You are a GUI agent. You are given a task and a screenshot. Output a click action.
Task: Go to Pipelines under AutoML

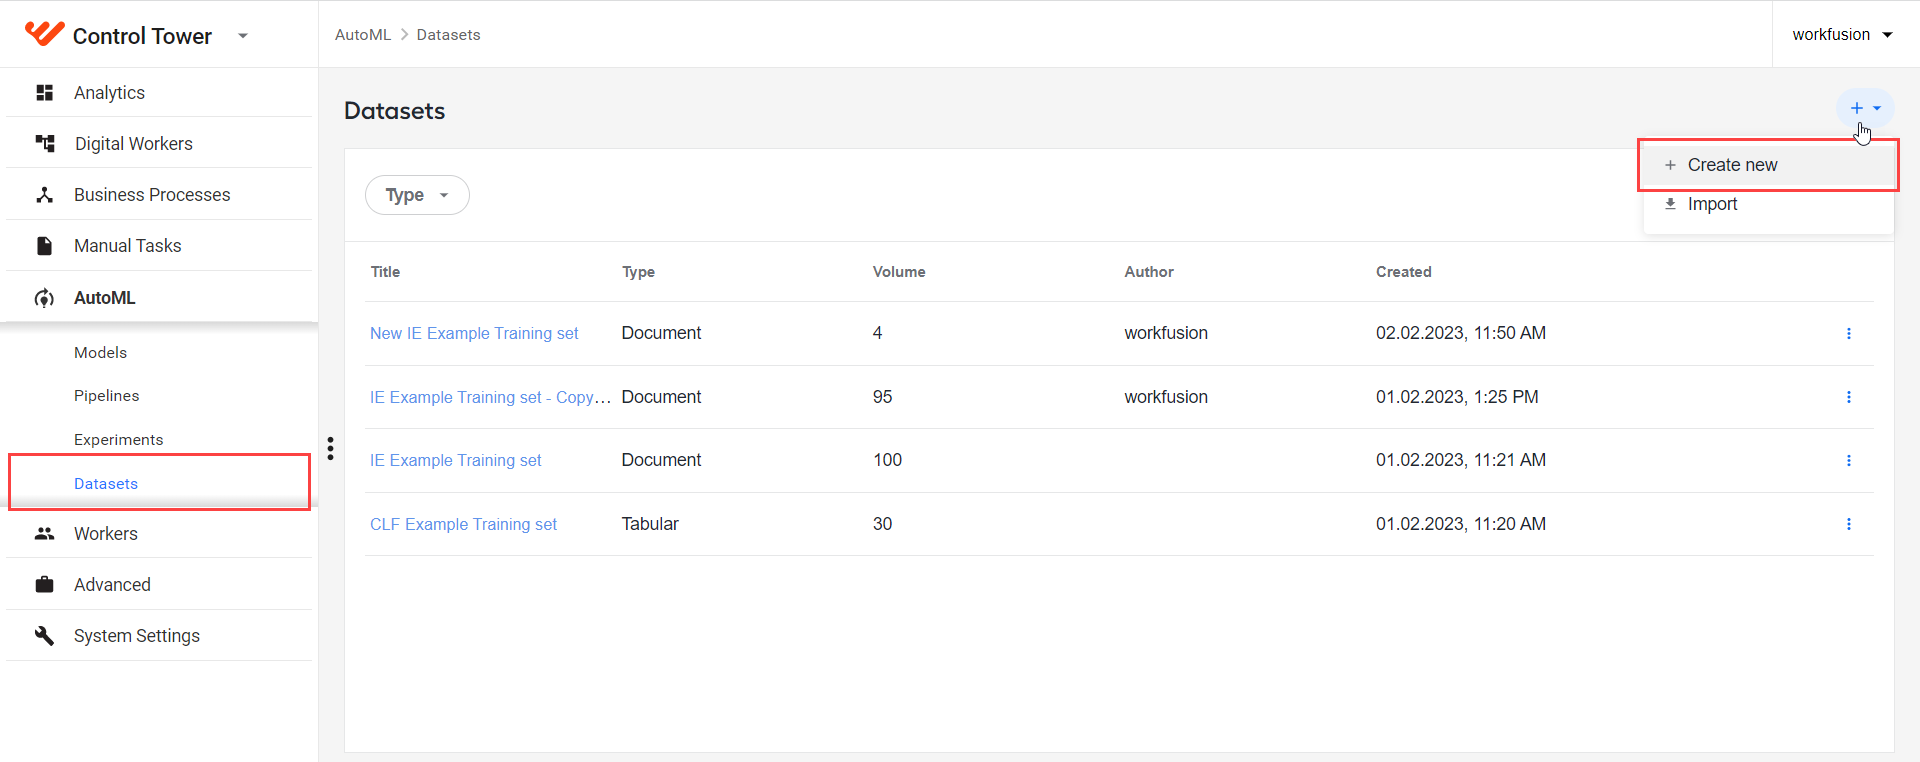pos(106,396)
